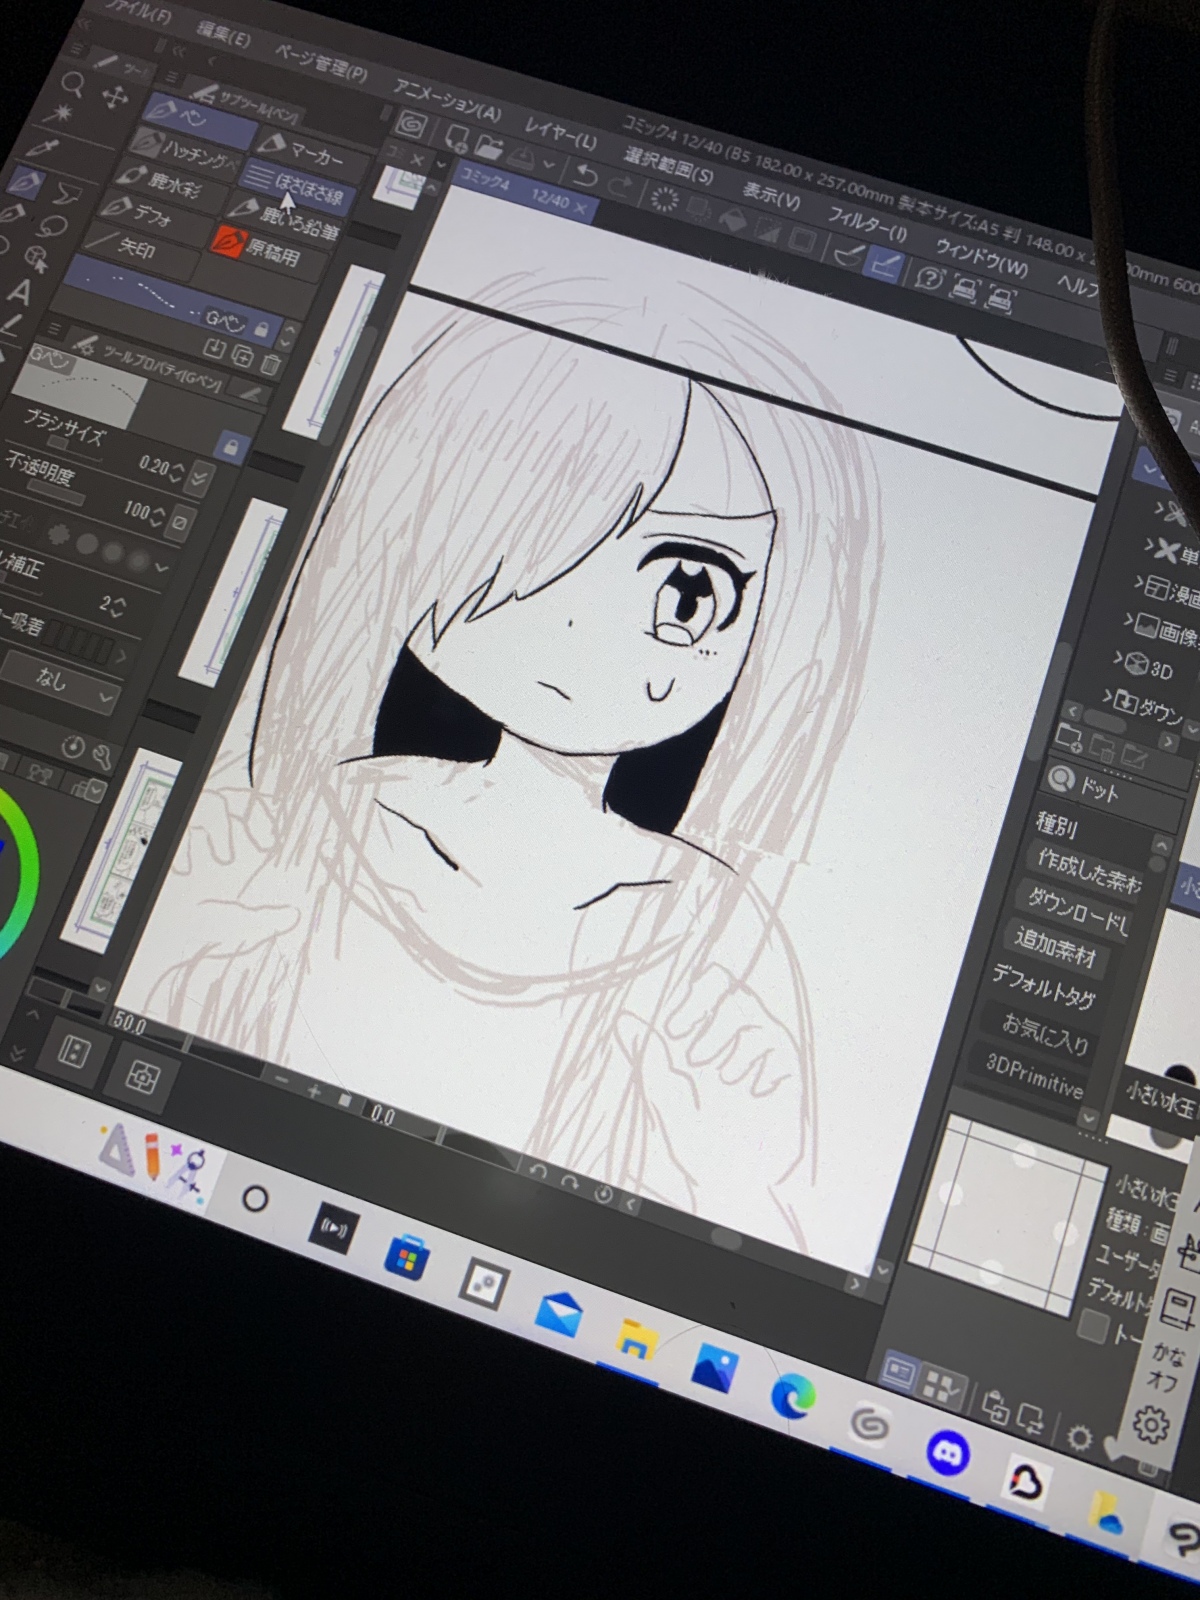Viewport: 1200px width, 1600px height.
Task: Create a new document from command bar
Action: [456, 139]
